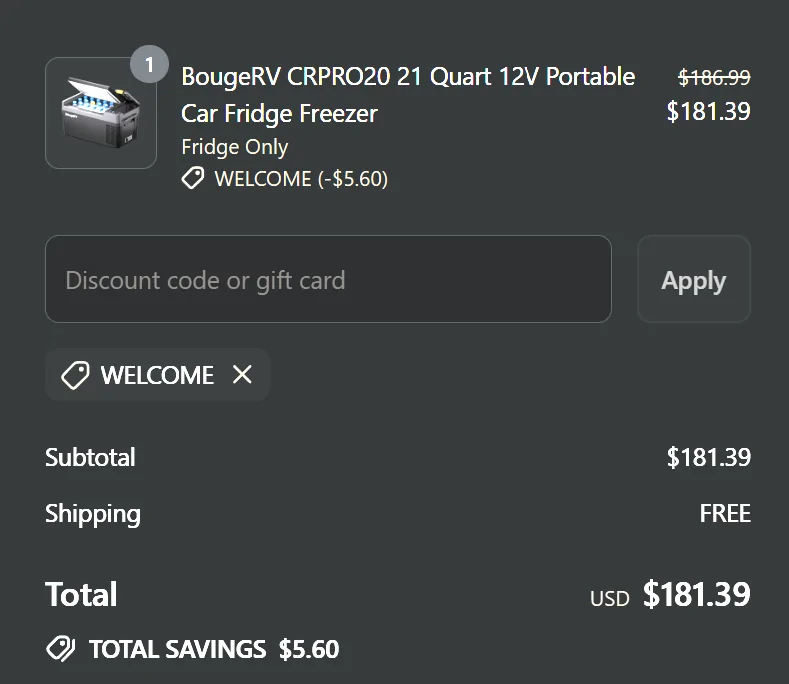Click the Total Savings tags icon
The height and width of the screenshot is (684, 789).
(60, 648)
